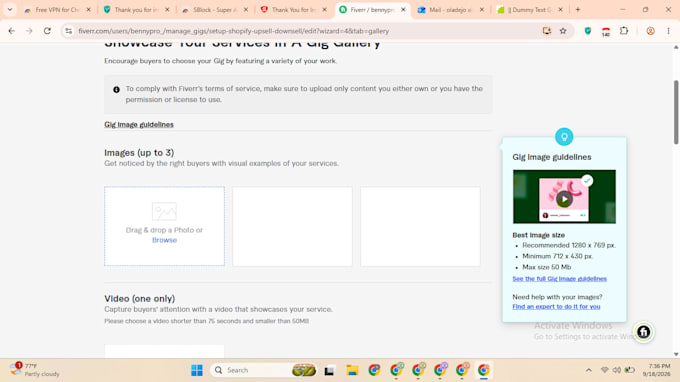The height and width of the screenshot is (382, 680).
Task: Click the scrollbar down arrow
Action: pos(676,354)
